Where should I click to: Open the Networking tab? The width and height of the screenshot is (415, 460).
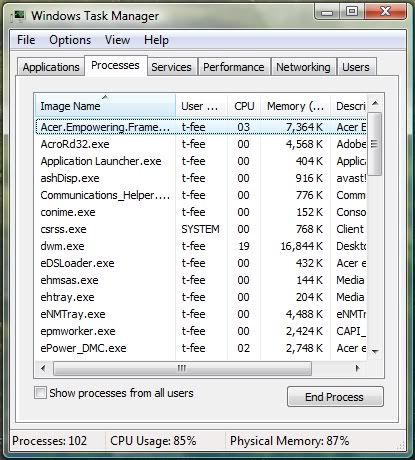click(x=303, y=67)
